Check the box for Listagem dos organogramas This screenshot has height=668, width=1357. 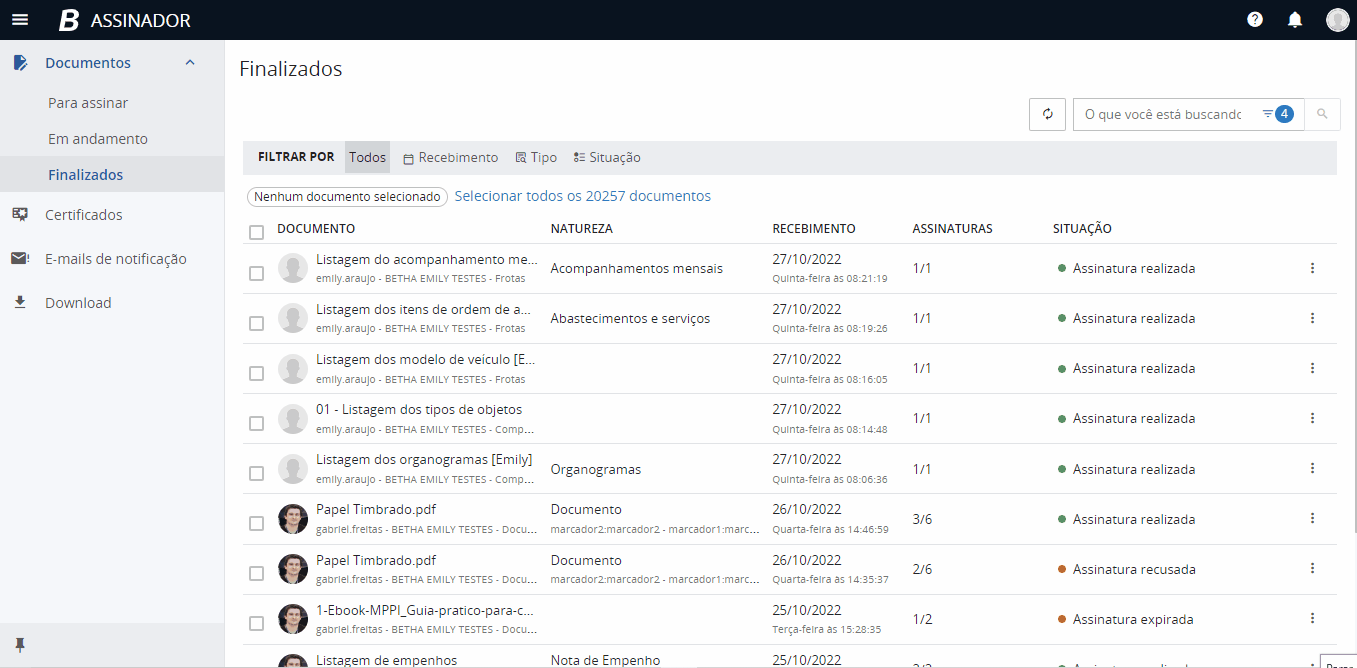[257, 473]
